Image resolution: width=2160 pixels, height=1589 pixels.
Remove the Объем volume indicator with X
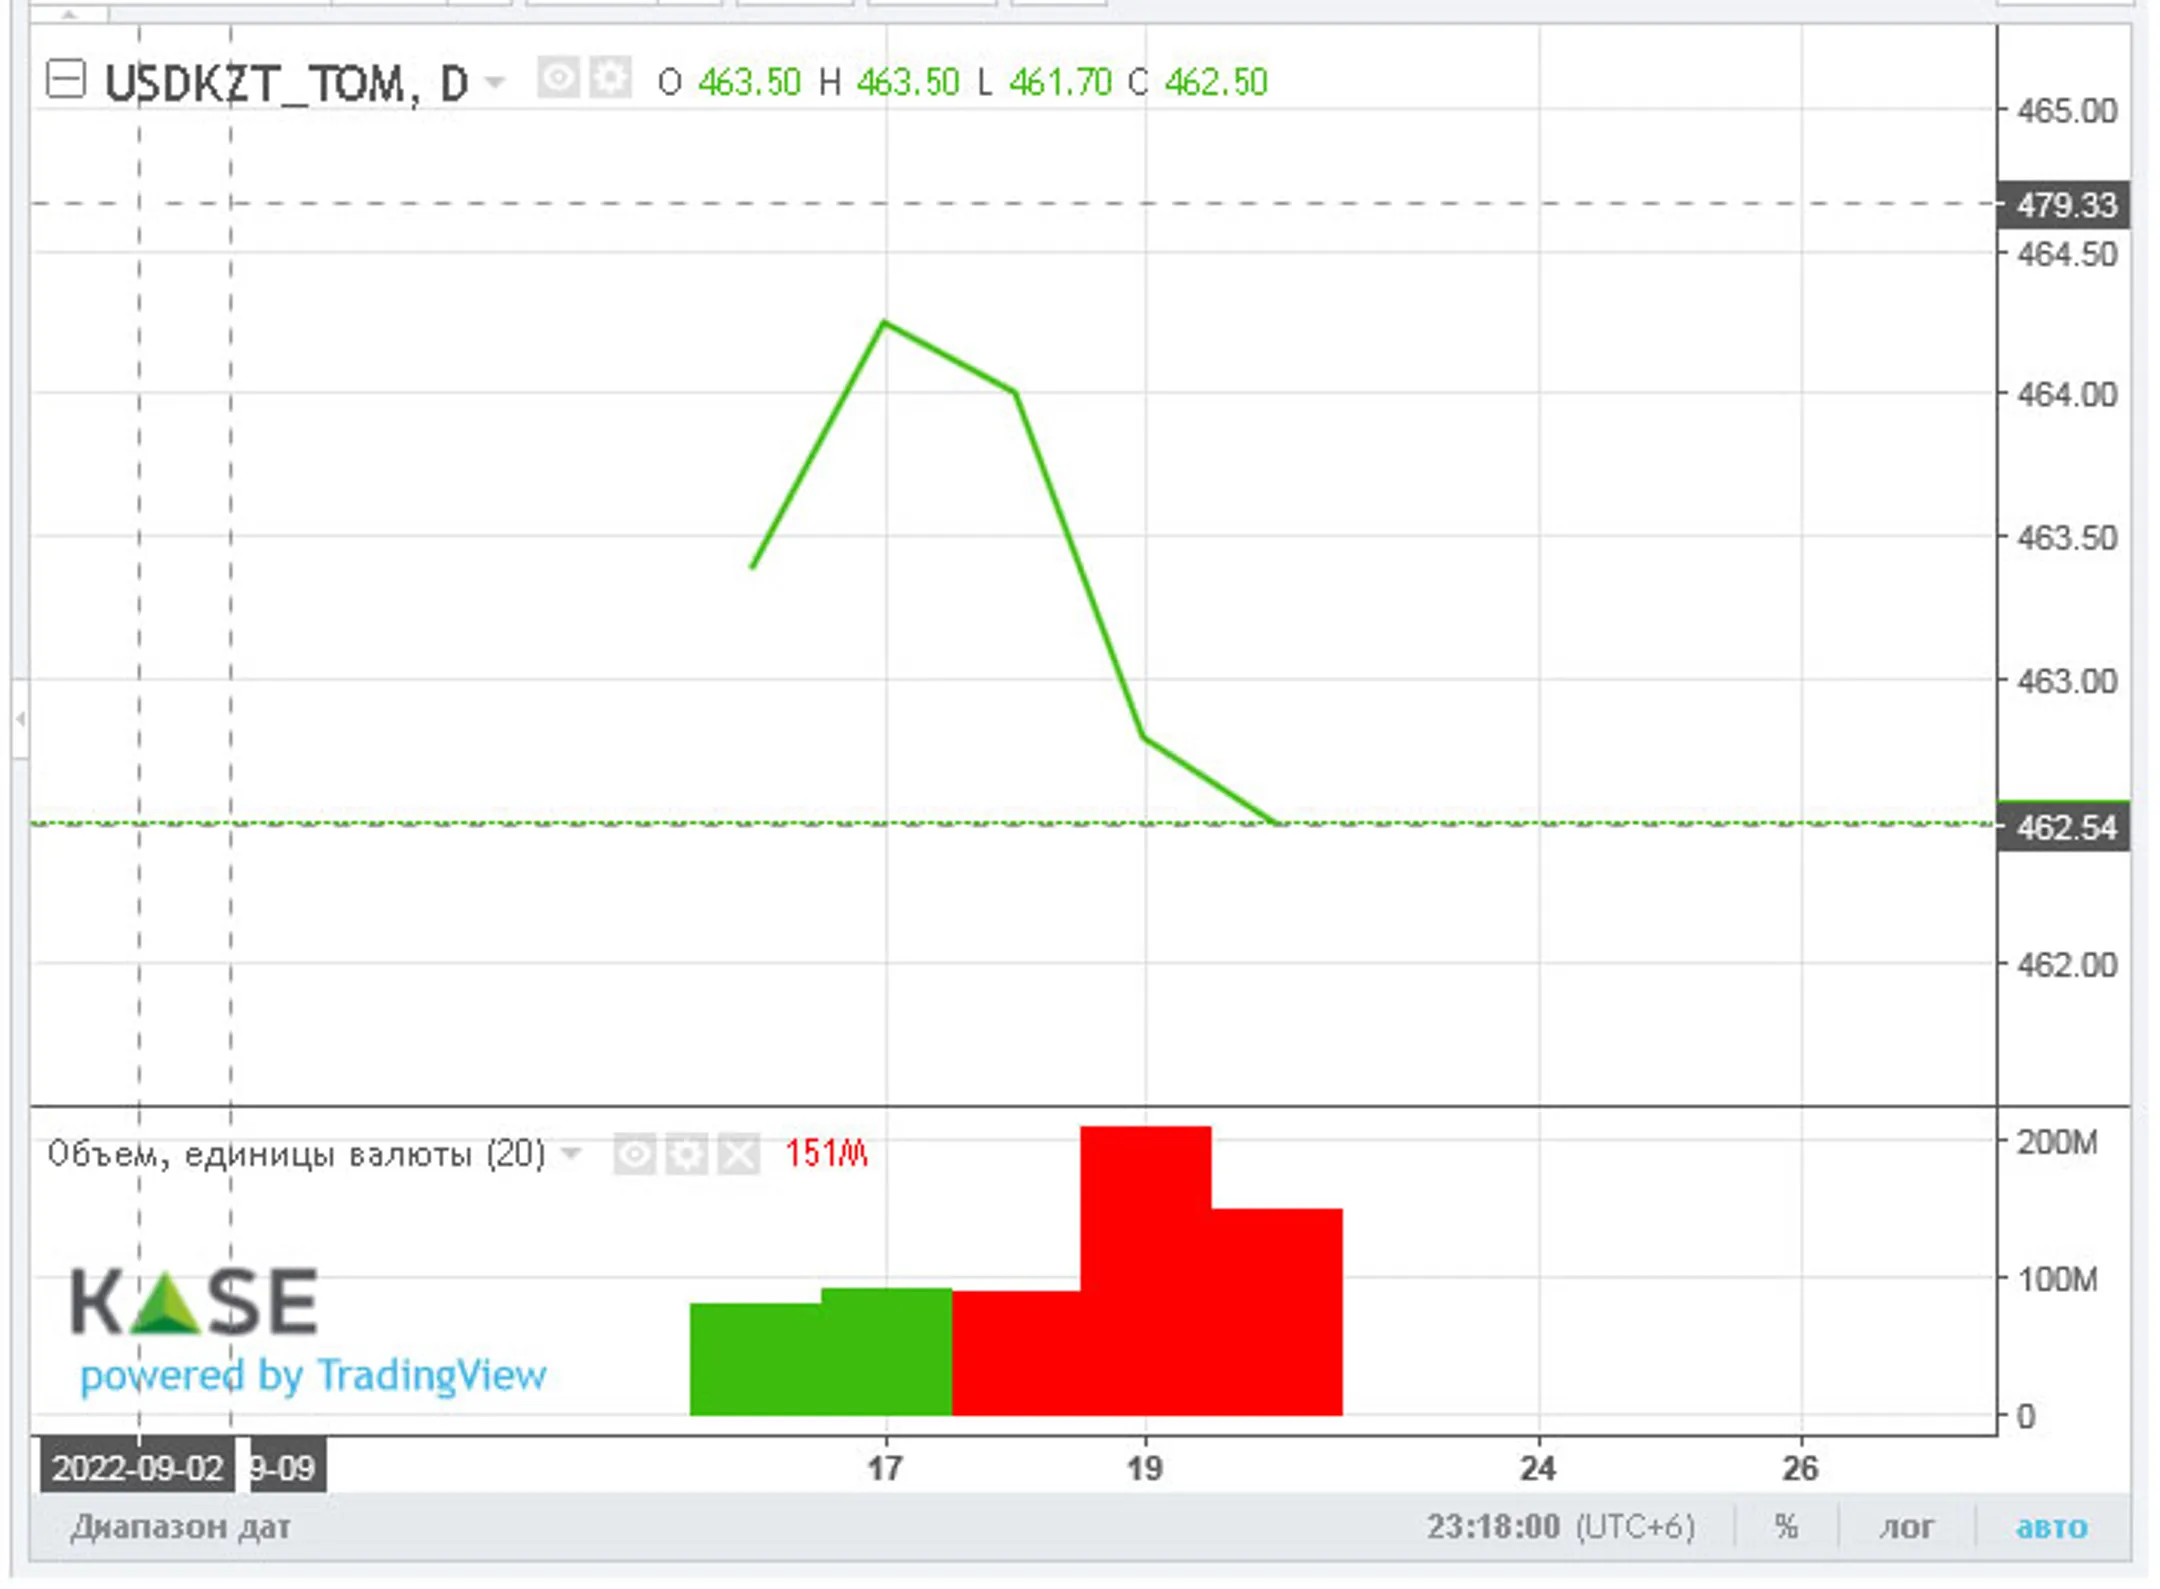[x=739, y=1155]
